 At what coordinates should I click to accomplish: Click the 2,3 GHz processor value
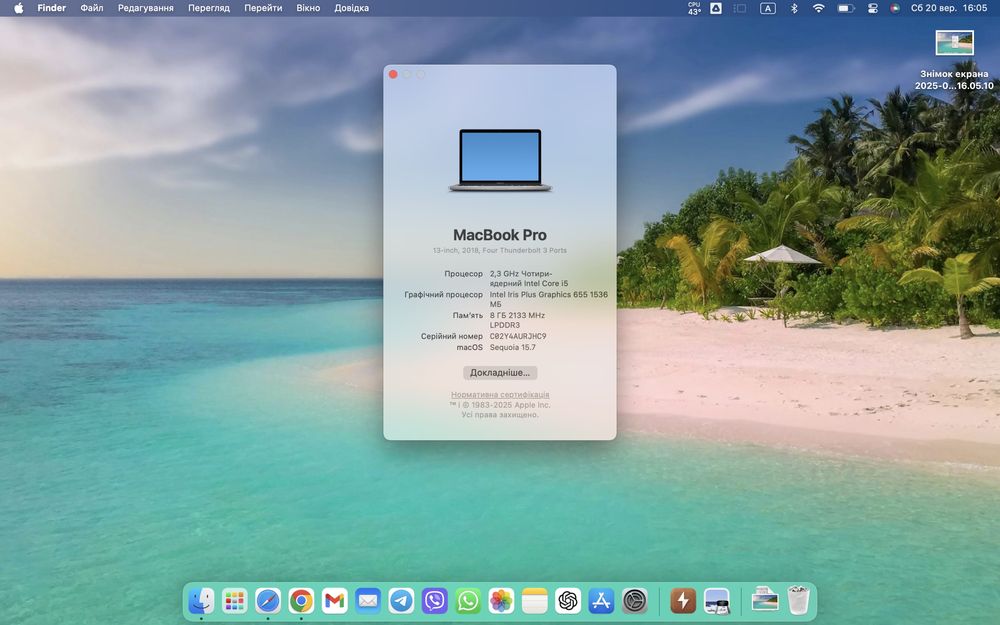coord(529,279)
